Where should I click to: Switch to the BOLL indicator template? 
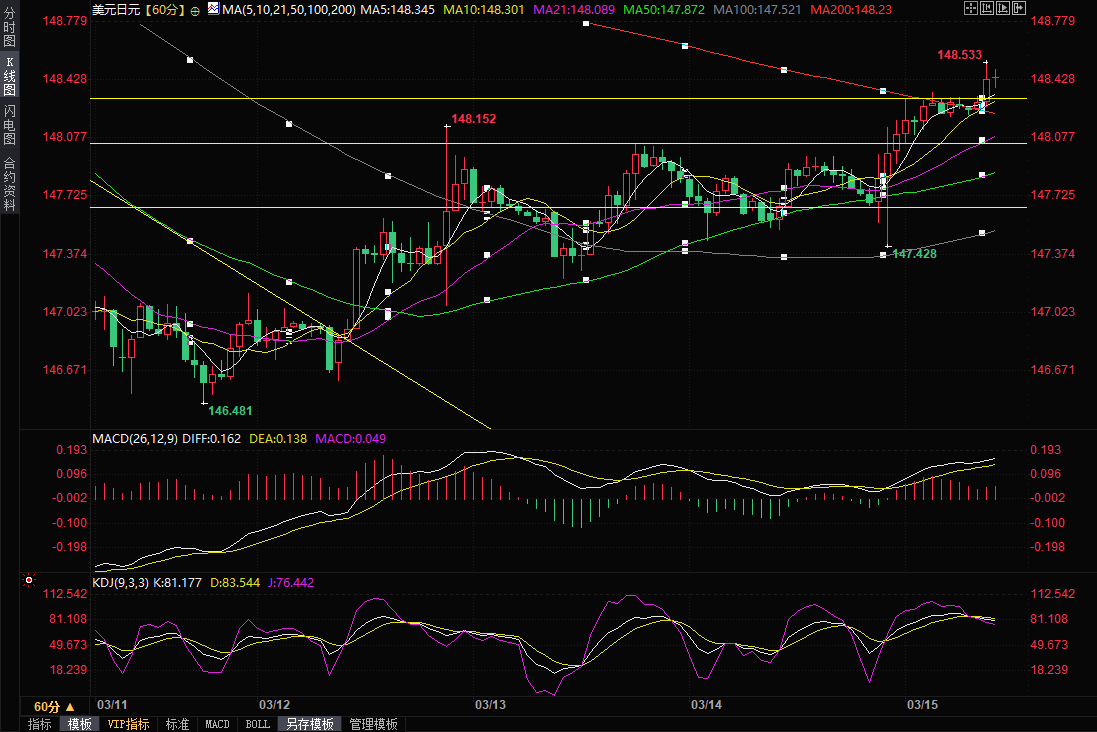[257, 724]
